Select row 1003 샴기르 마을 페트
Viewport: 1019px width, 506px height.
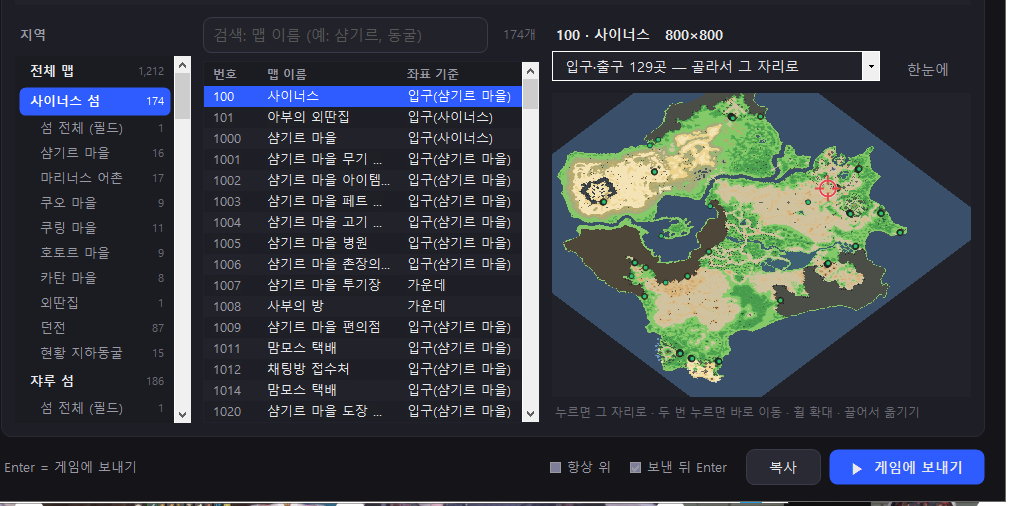(x=363, y=201)
